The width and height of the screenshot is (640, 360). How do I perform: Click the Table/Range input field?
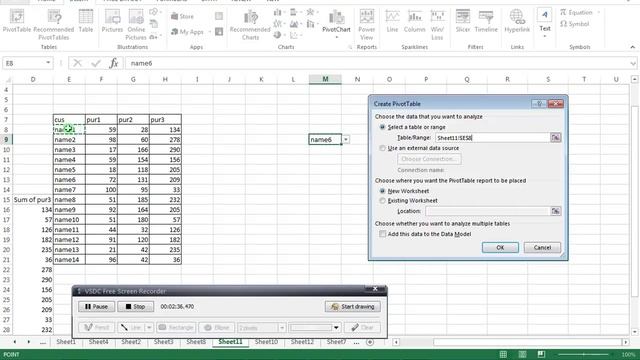tap(493, 138)
